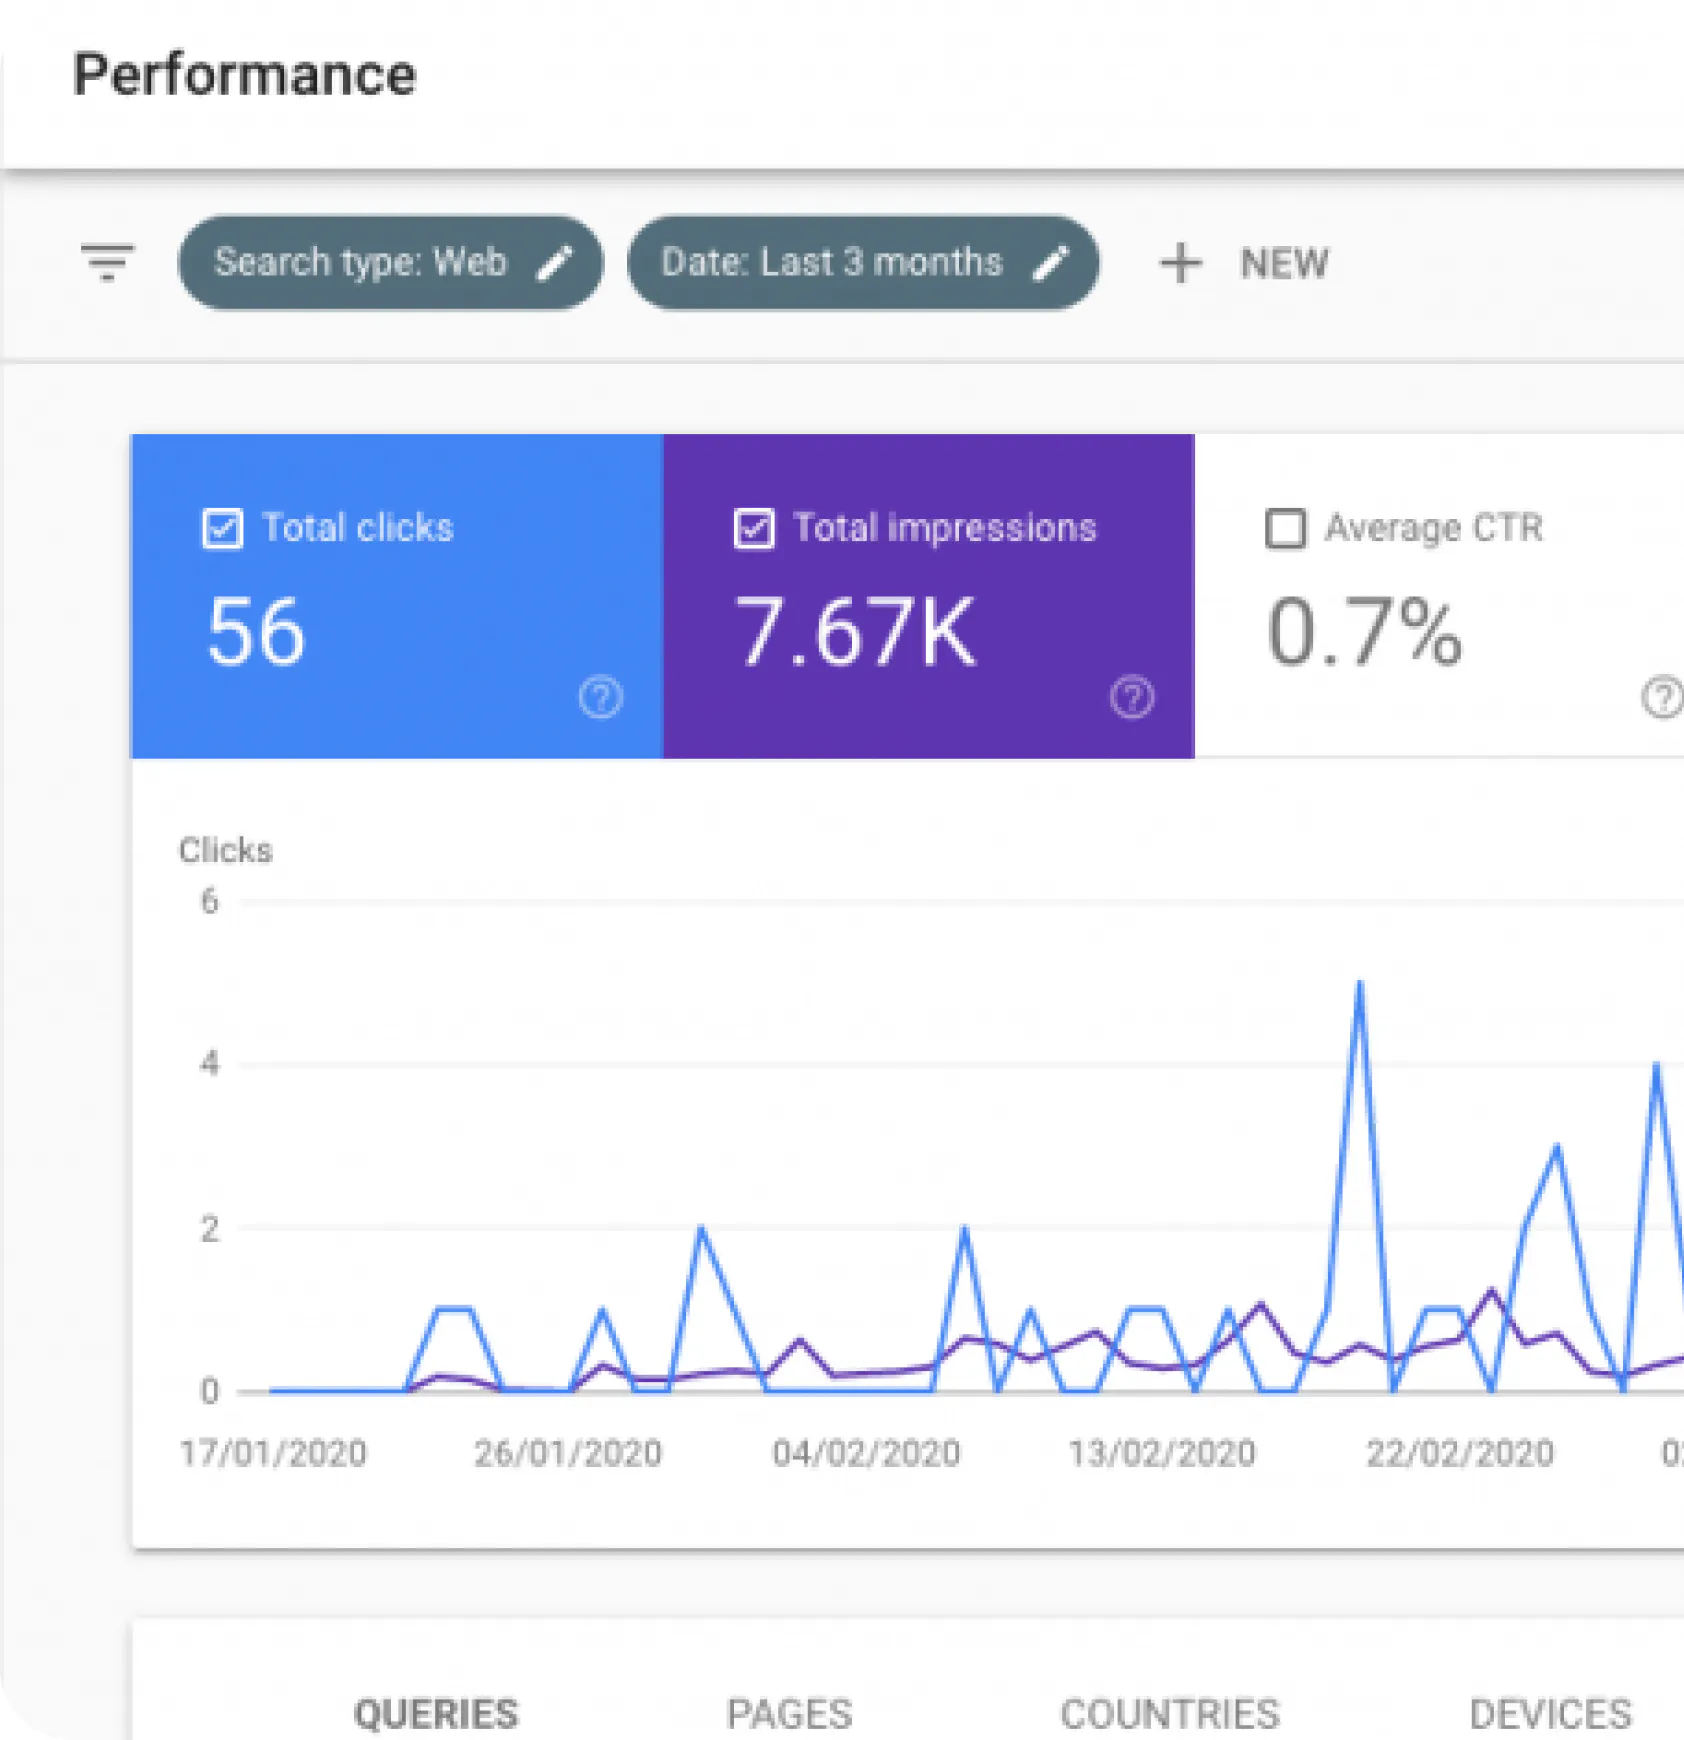Viewport: 1684px width, 1740px height.
Task: Uncheck the Total clicks checkbox
Action: click(x=222, y=528)
